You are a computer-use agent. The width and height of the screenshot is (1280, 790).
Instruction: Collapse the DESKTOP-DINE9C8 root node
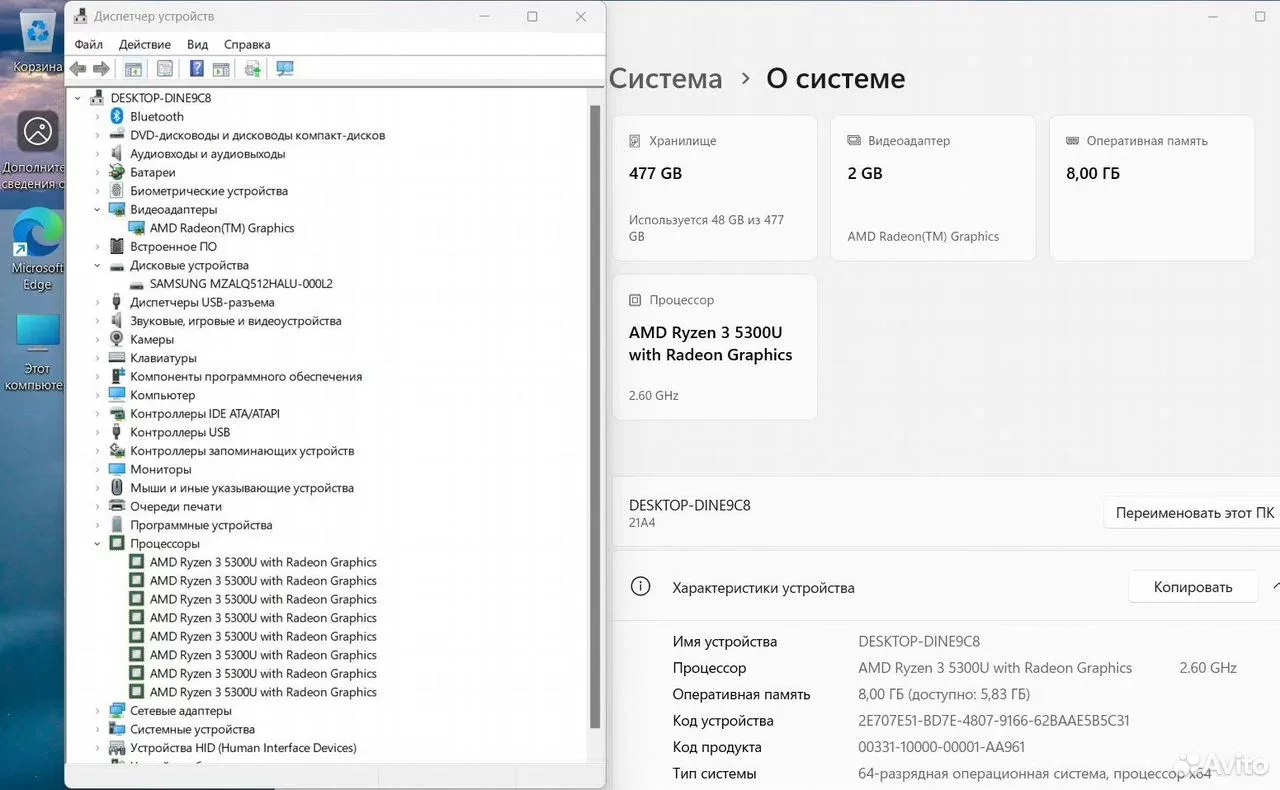(x=78, y=98)
